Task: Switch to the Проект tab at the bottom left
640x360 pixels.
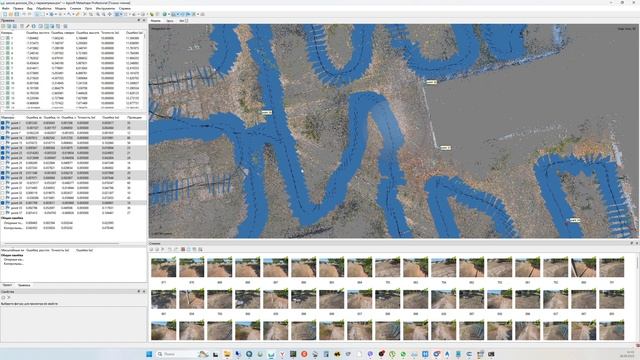Action: 7,285
